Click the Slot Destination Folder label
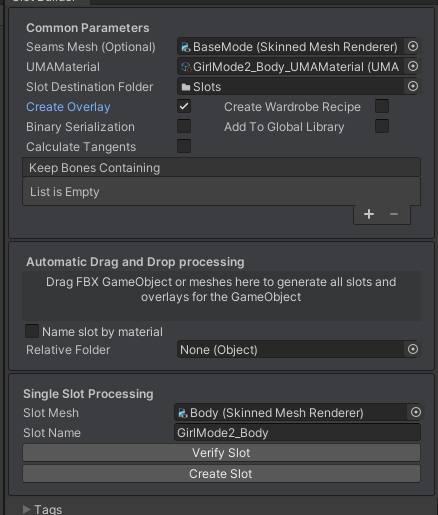 click(90, 87)
